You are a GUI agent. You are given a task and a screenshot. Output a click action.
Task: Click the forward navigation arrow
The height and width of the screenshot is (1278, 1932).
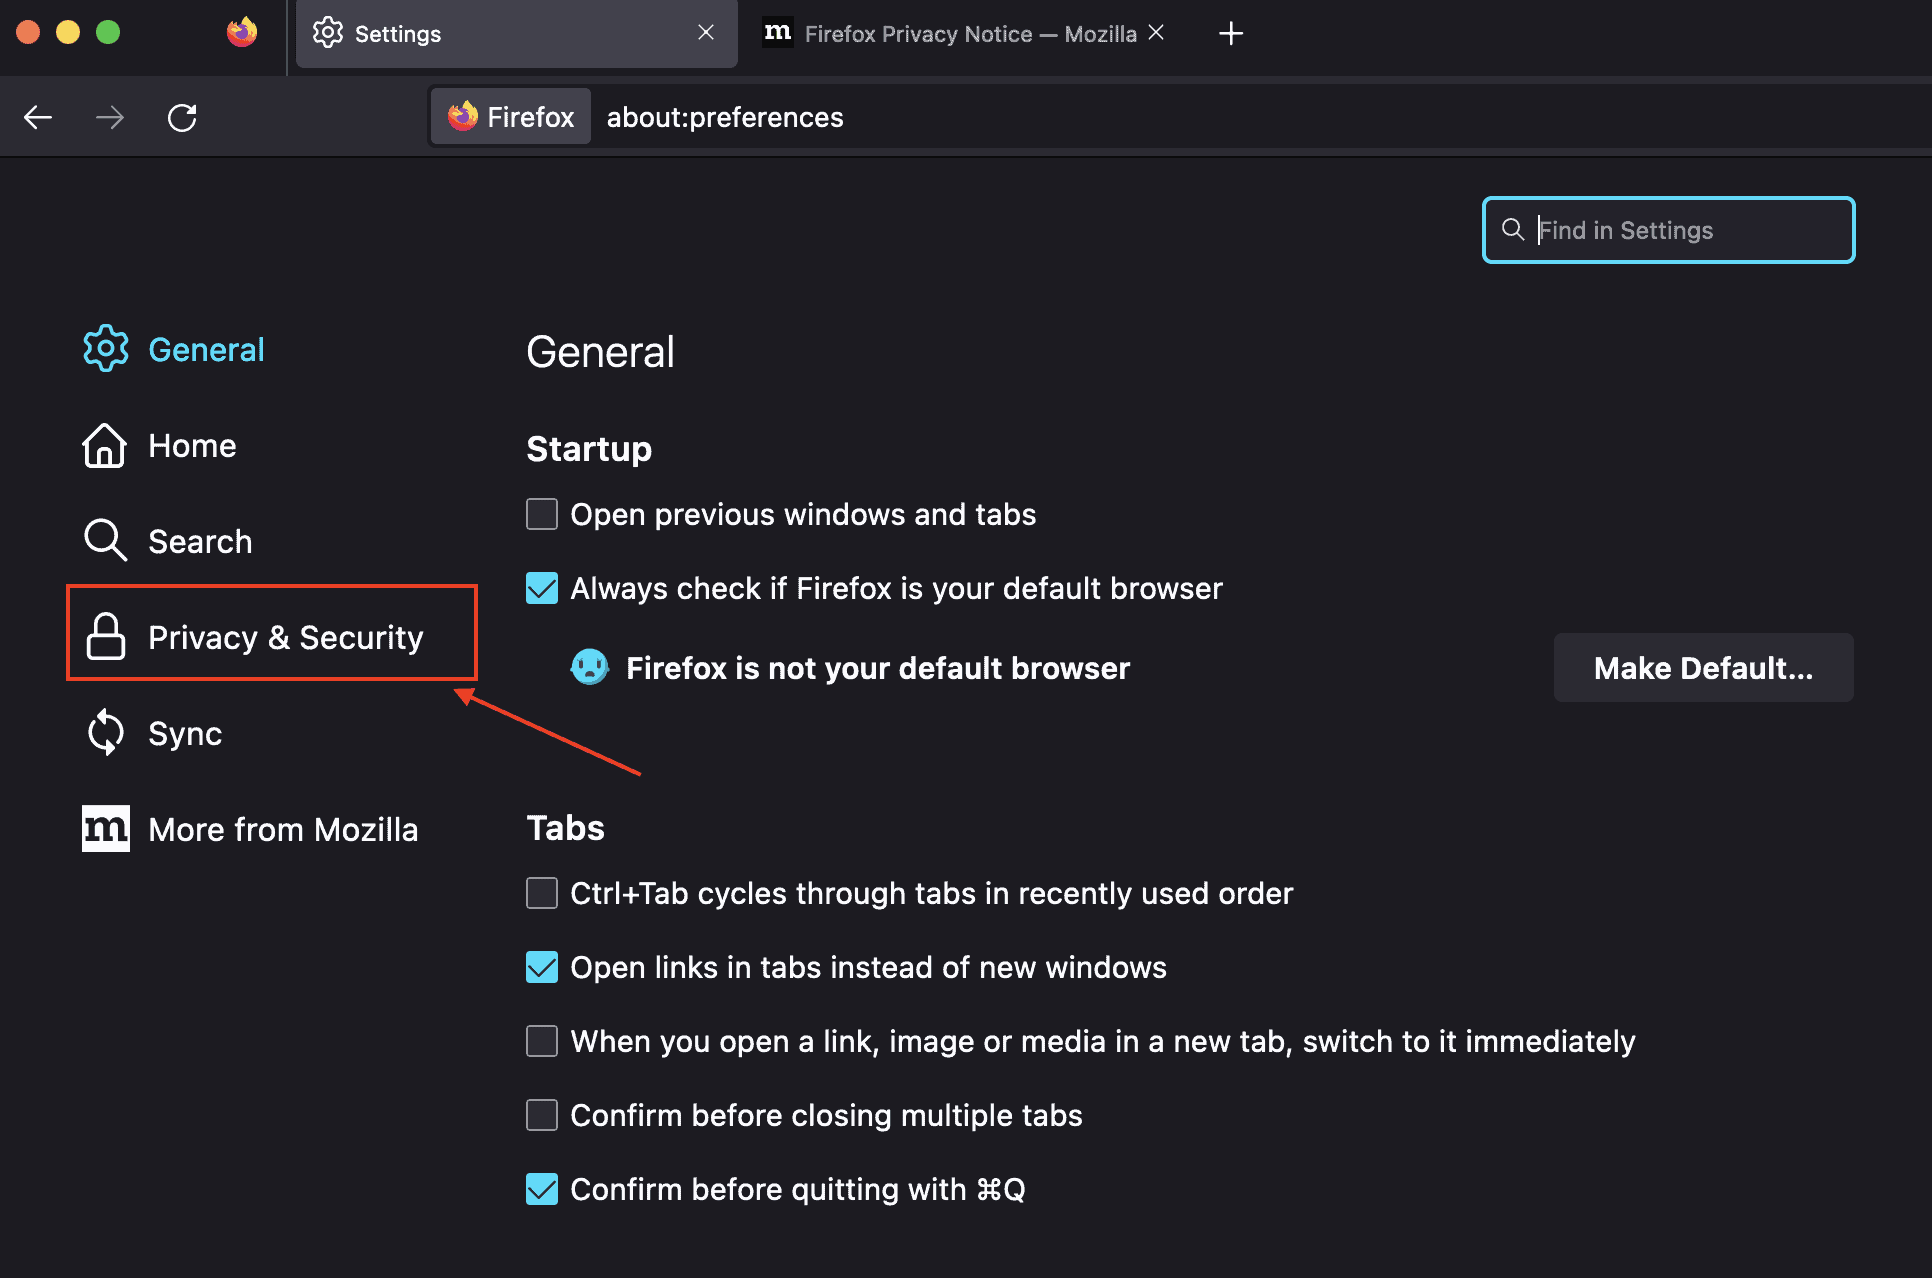coord(110,118)
